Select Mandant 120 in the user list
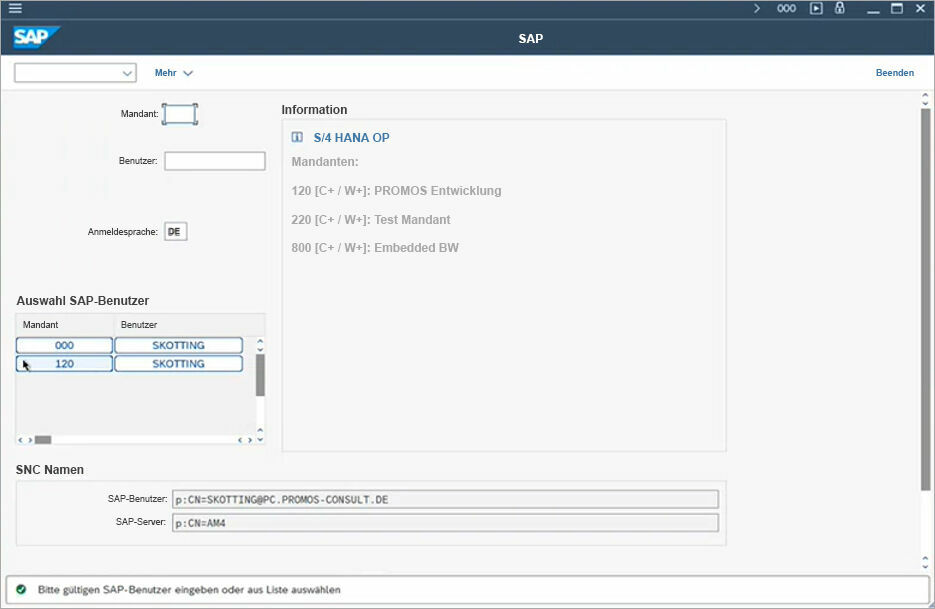The image size is (935, 609). point(64,364)
